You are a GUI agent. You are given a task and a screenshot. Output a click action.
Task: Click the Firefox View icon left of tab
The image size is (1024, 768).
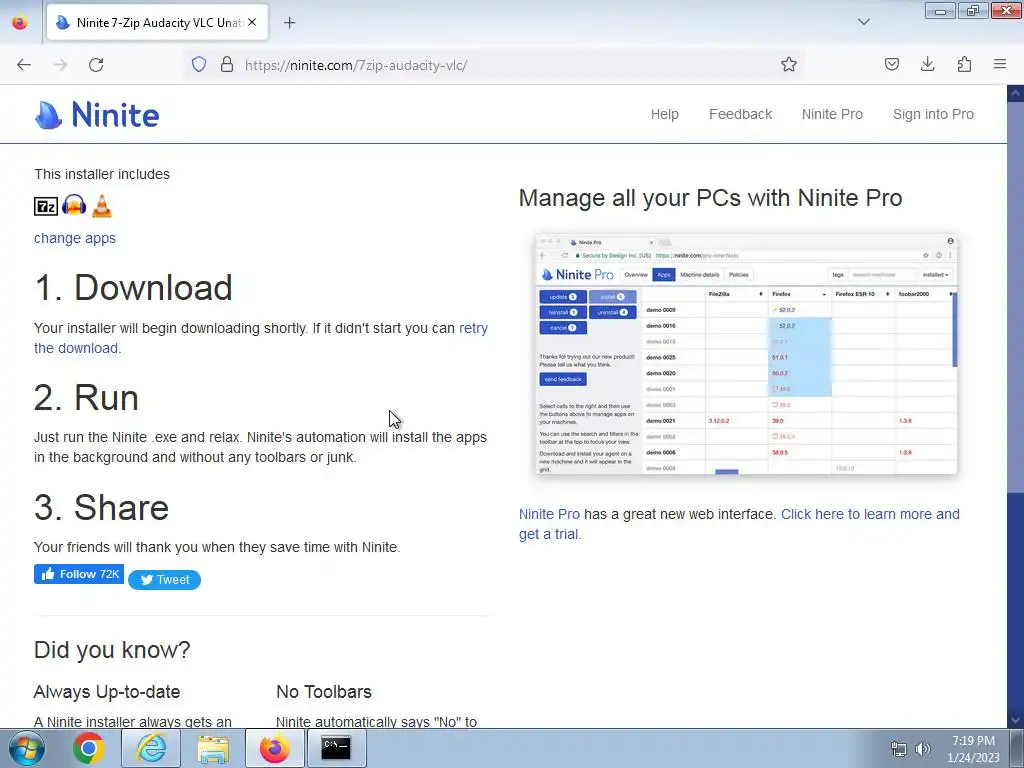coord(20,22)
